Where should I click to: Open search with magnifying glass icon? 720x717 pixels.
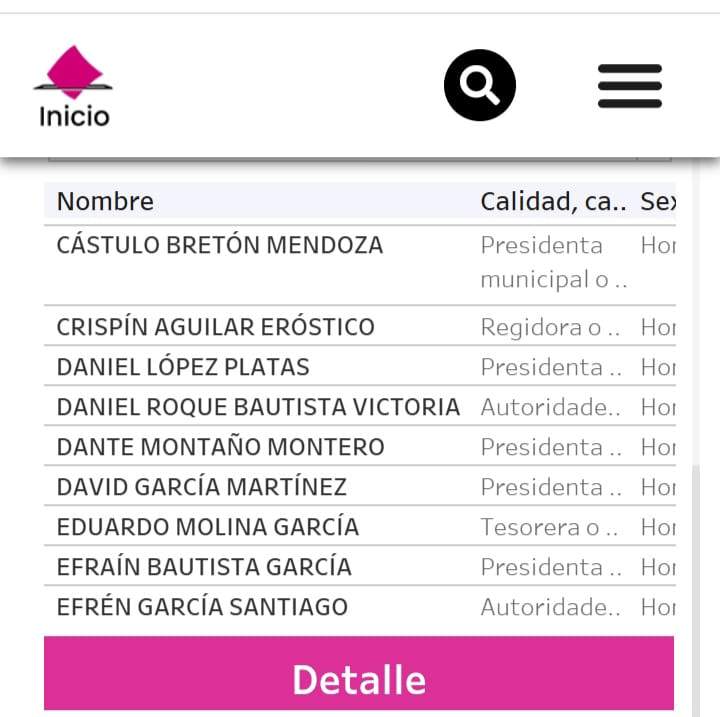tap(480, 86)
